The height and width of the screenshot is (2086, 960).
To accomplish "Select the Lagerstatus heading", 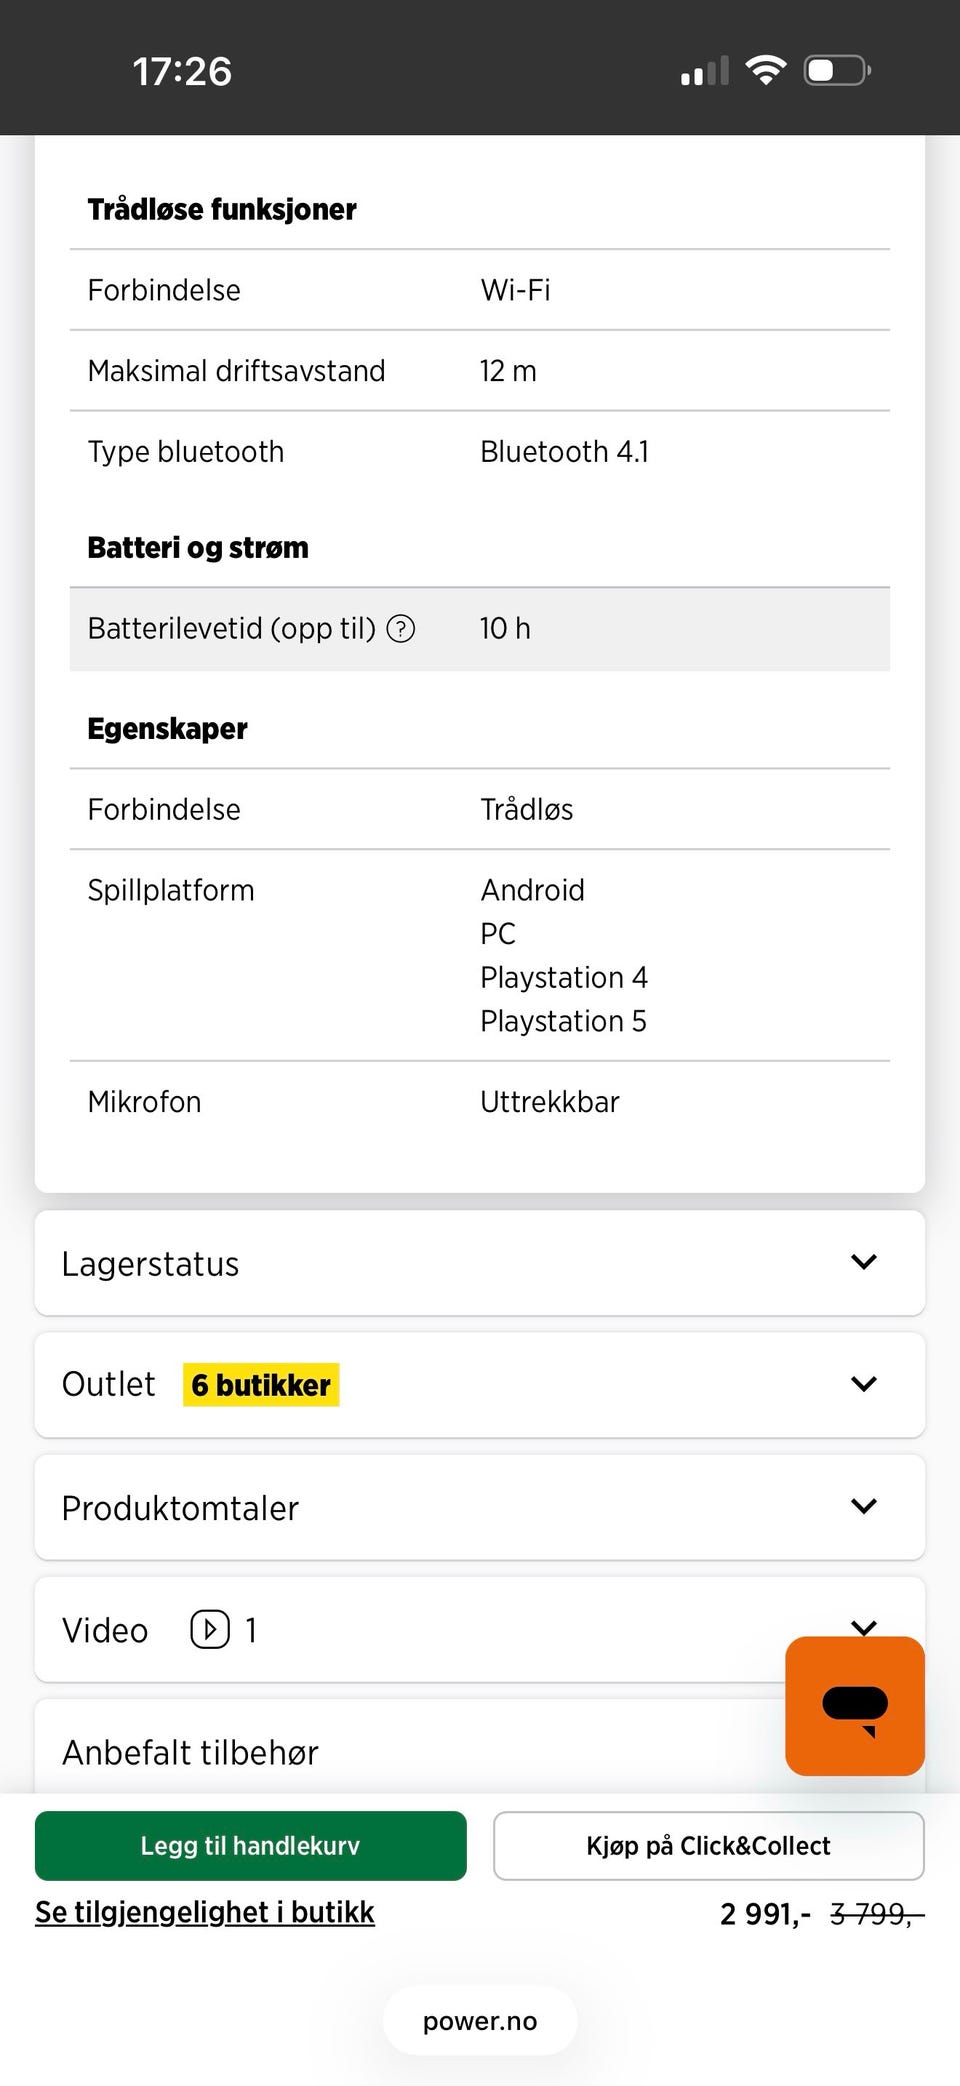I will point(150,1264).
